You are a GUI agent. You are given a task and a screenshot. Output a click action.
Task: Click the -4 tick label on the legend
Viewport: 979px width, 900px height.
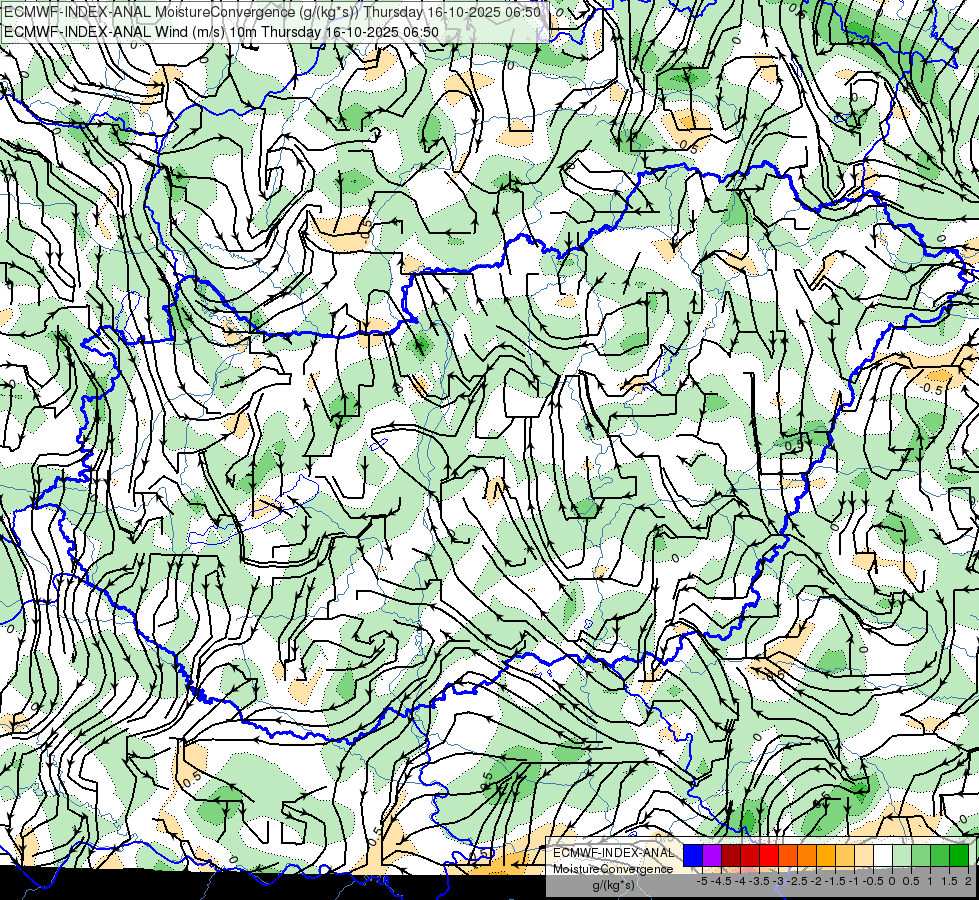coord(740,881)
